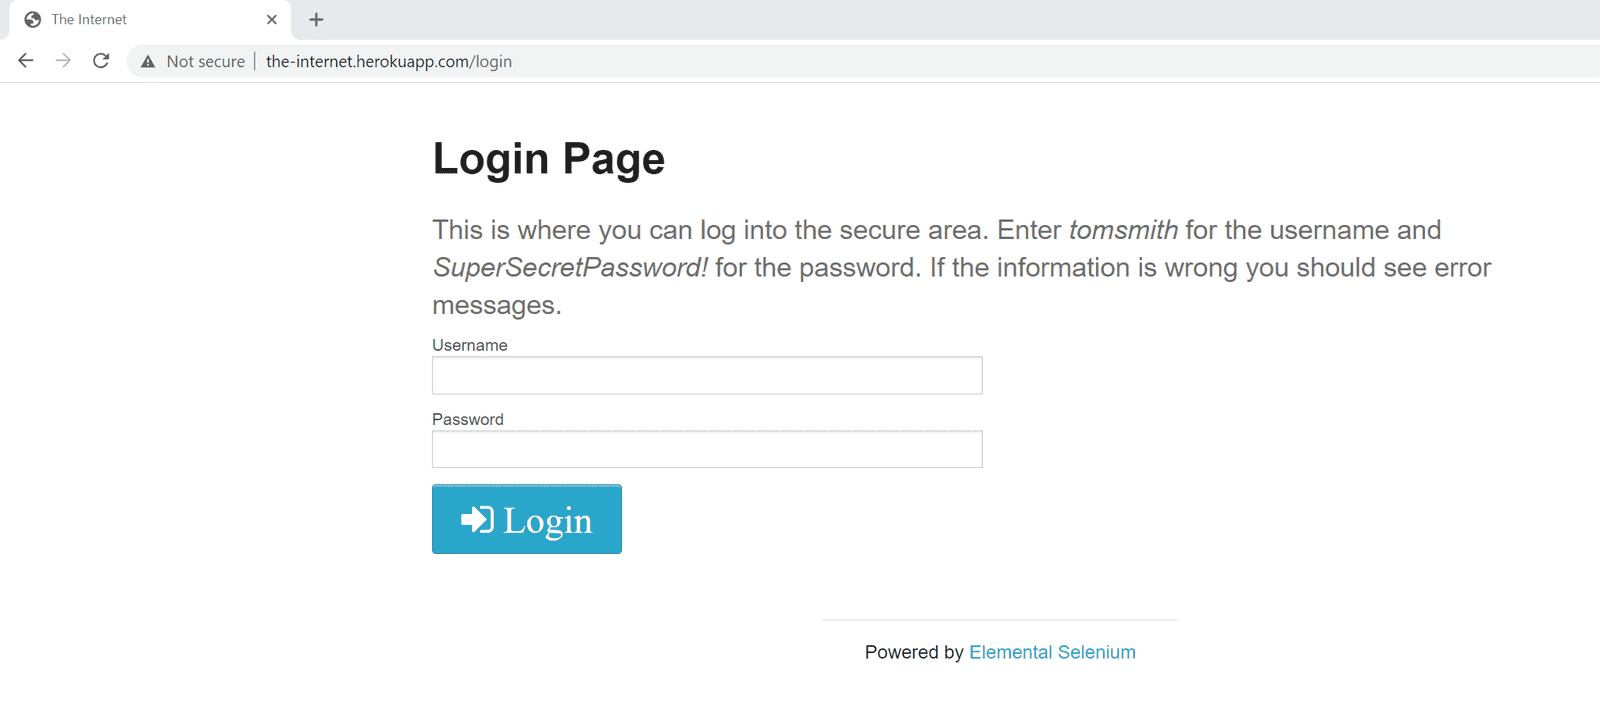
Task: Click the Username label
Action: pyautogui.click(x=468, y=345)
